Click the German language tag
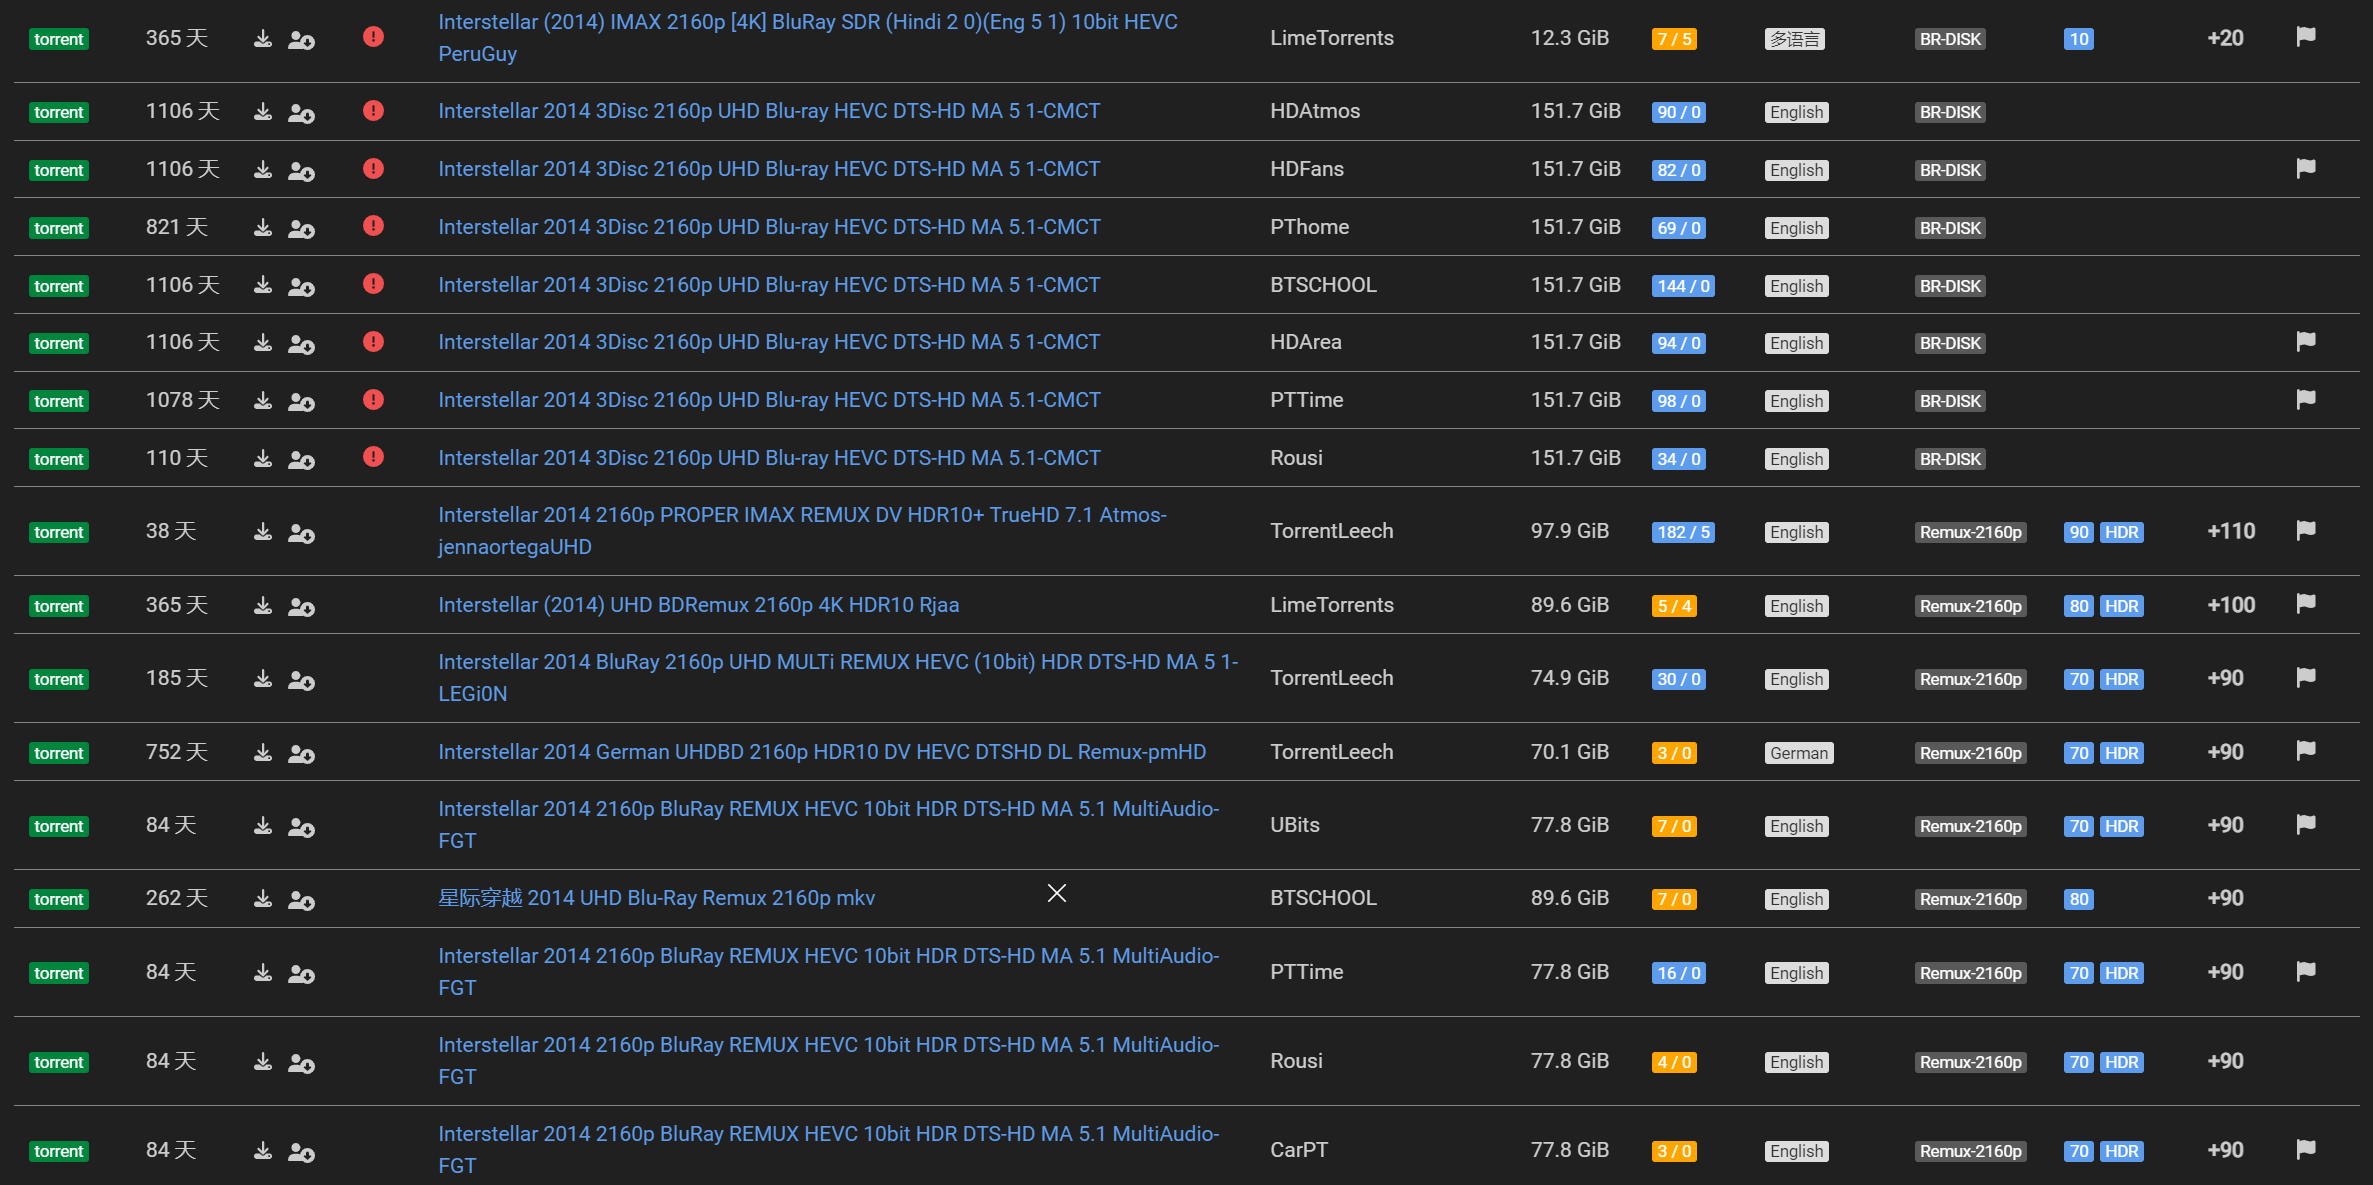This screenshot has height=1185, width=2373. click(1798, 753)
